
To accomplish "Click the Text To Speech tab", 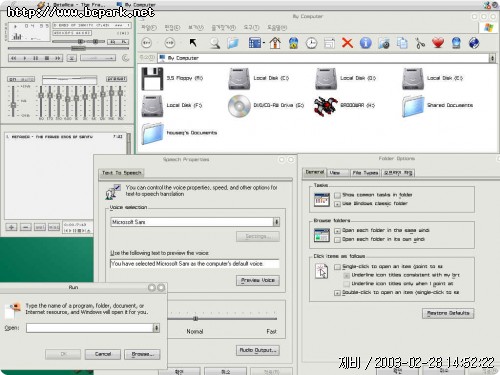I will 122,173.
